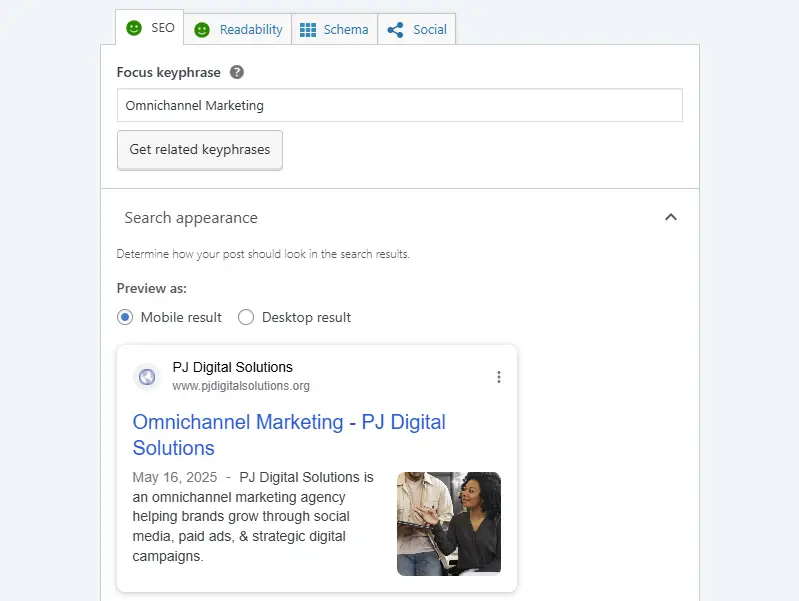The image size is (799, 601).
Task: Click PJ Digital Solutions site name
Action: tap(232, 367)
